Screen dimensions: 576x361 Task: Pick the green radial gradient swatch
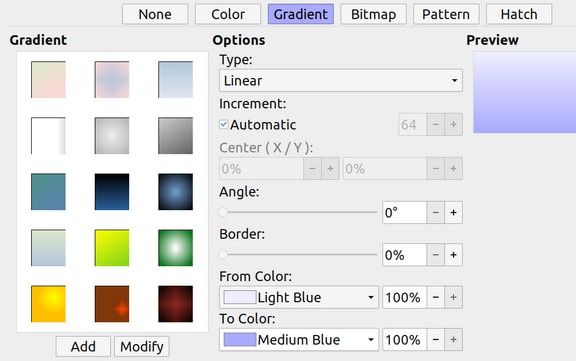pyautogui.click(x=176, y=248)
